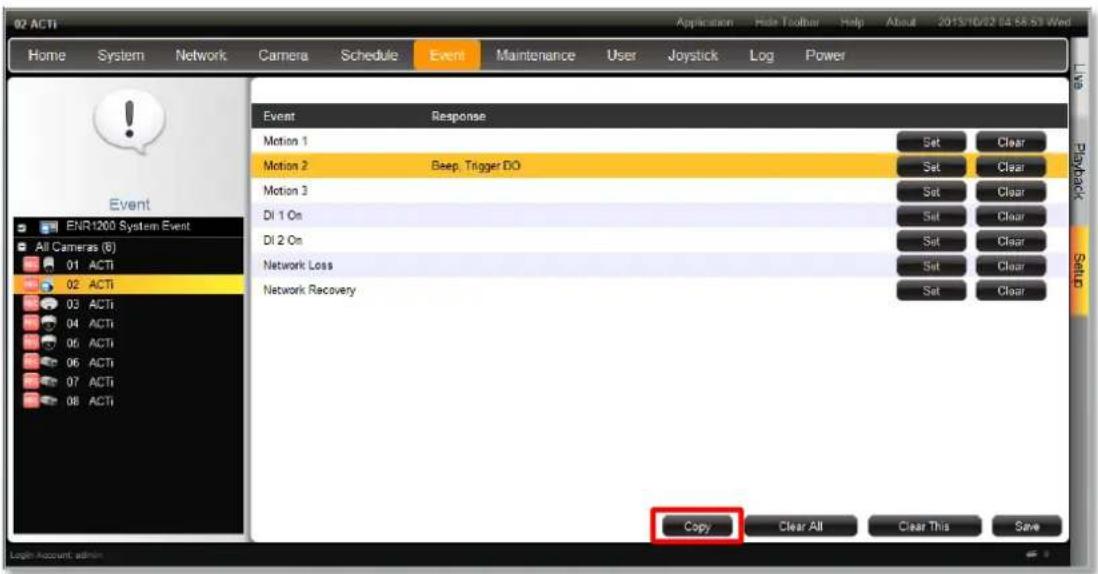Click the Copy button
The image size is (1098, 574).
click(x=697, y=526)
